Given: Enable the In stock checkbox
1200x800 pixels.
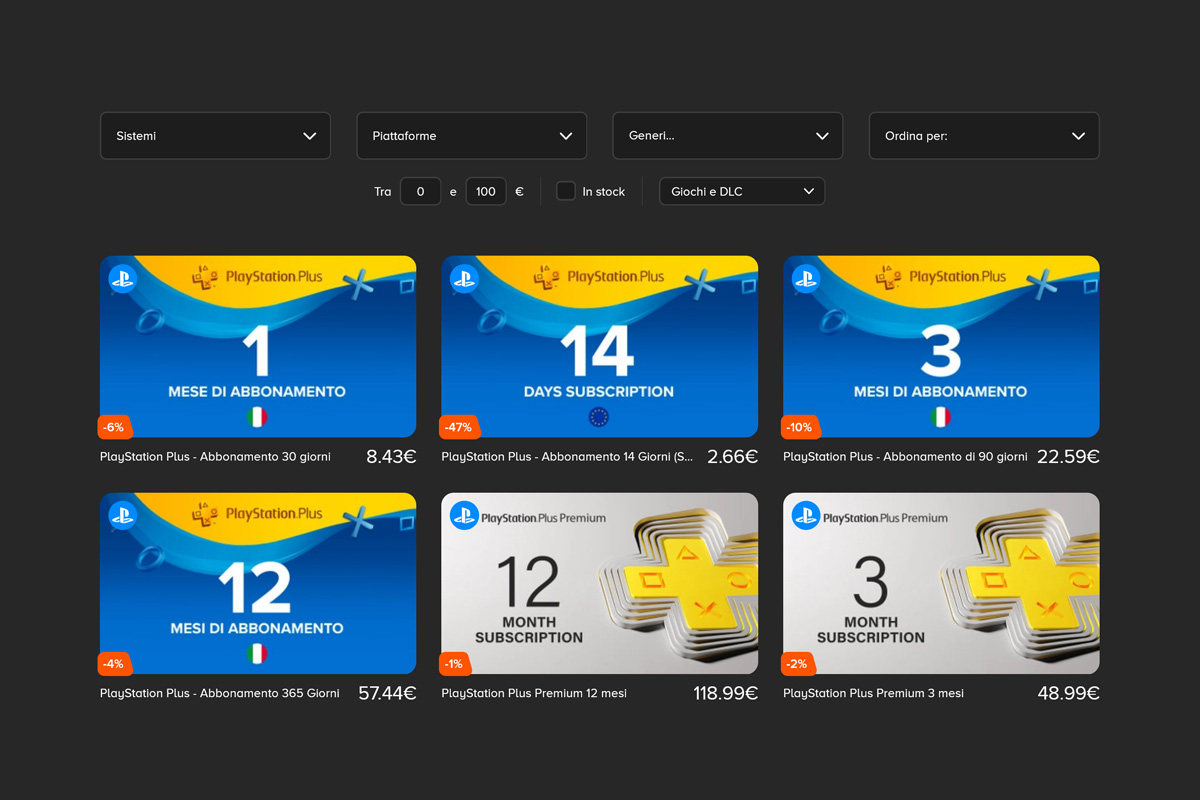Looking at the screenshot, I should click(x=566, y=191).
